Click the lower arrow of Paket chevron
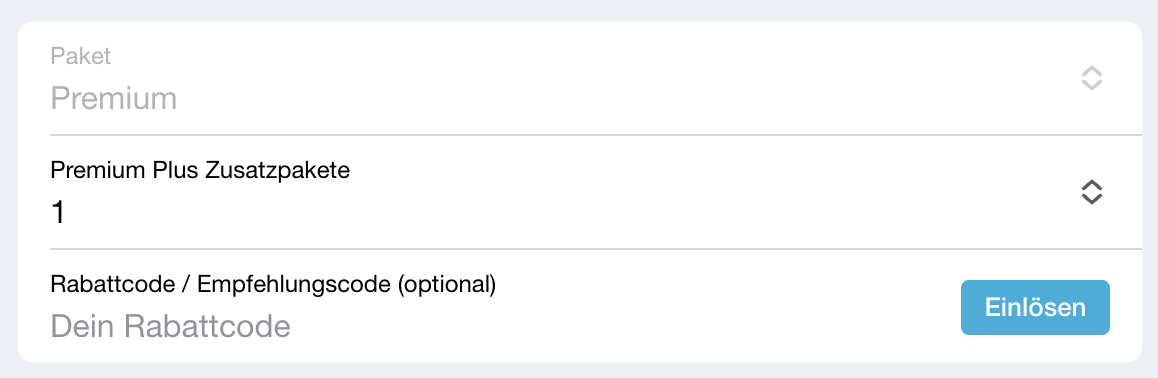Viewport: 1158px width, 378px height. [x=1092, y=86]
